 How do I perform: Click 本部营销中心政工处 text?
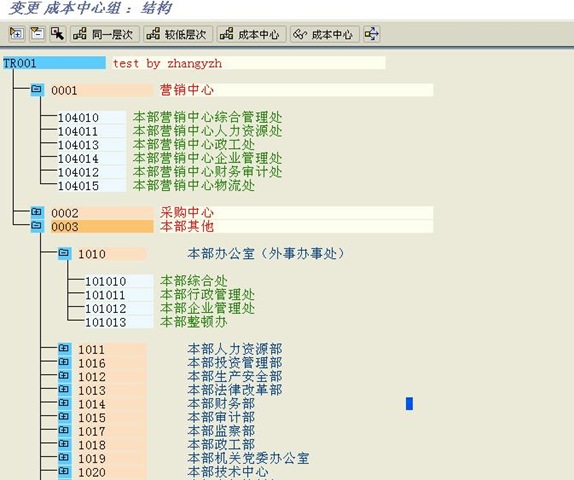[x=194, y=144]
